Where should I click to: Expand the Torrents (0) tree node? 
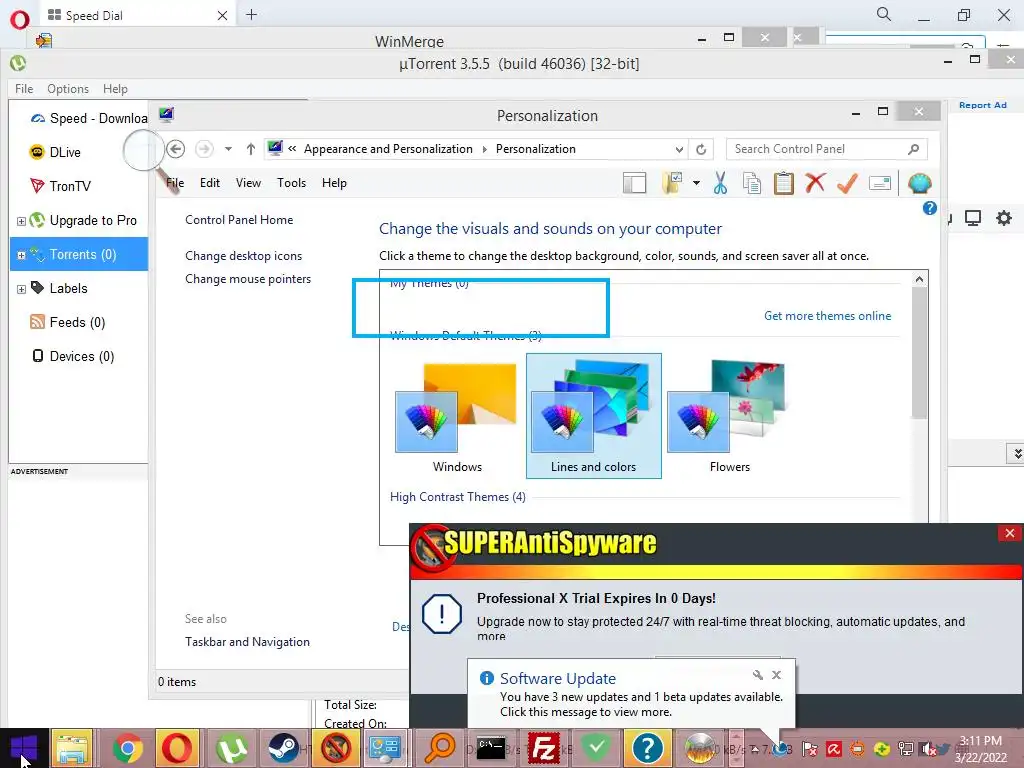(x=21, y=255)
